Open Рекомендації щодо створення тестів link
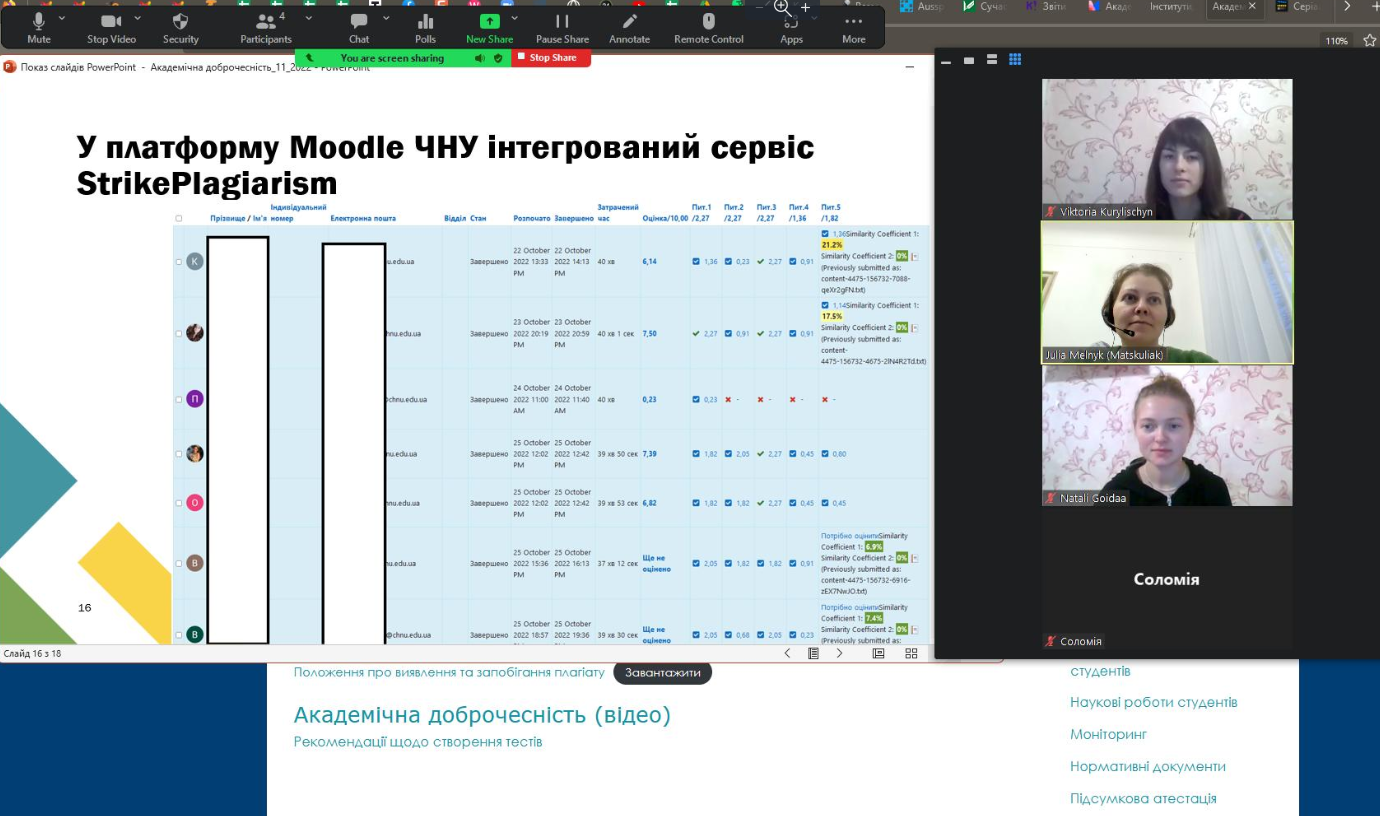1380x816 pixels. pos(418,742)
